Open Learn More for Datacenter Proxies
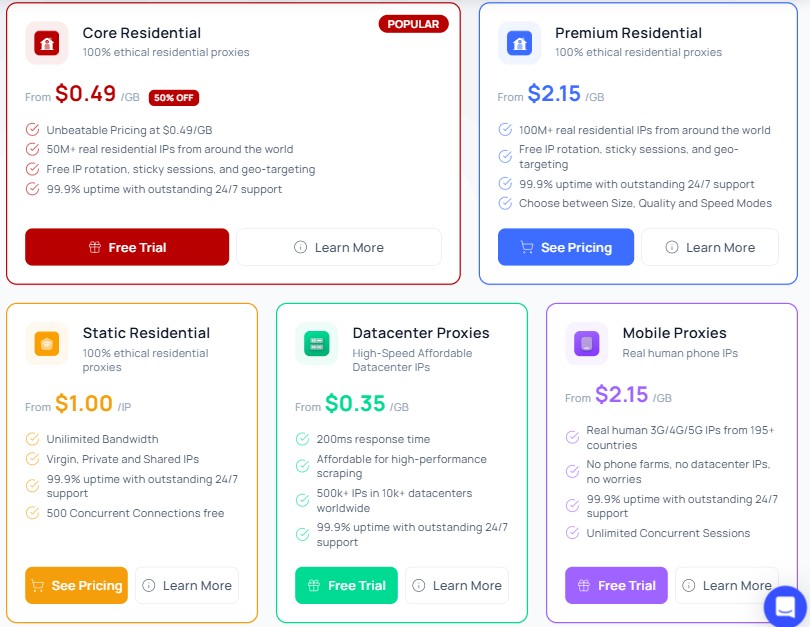 [457, 585]
